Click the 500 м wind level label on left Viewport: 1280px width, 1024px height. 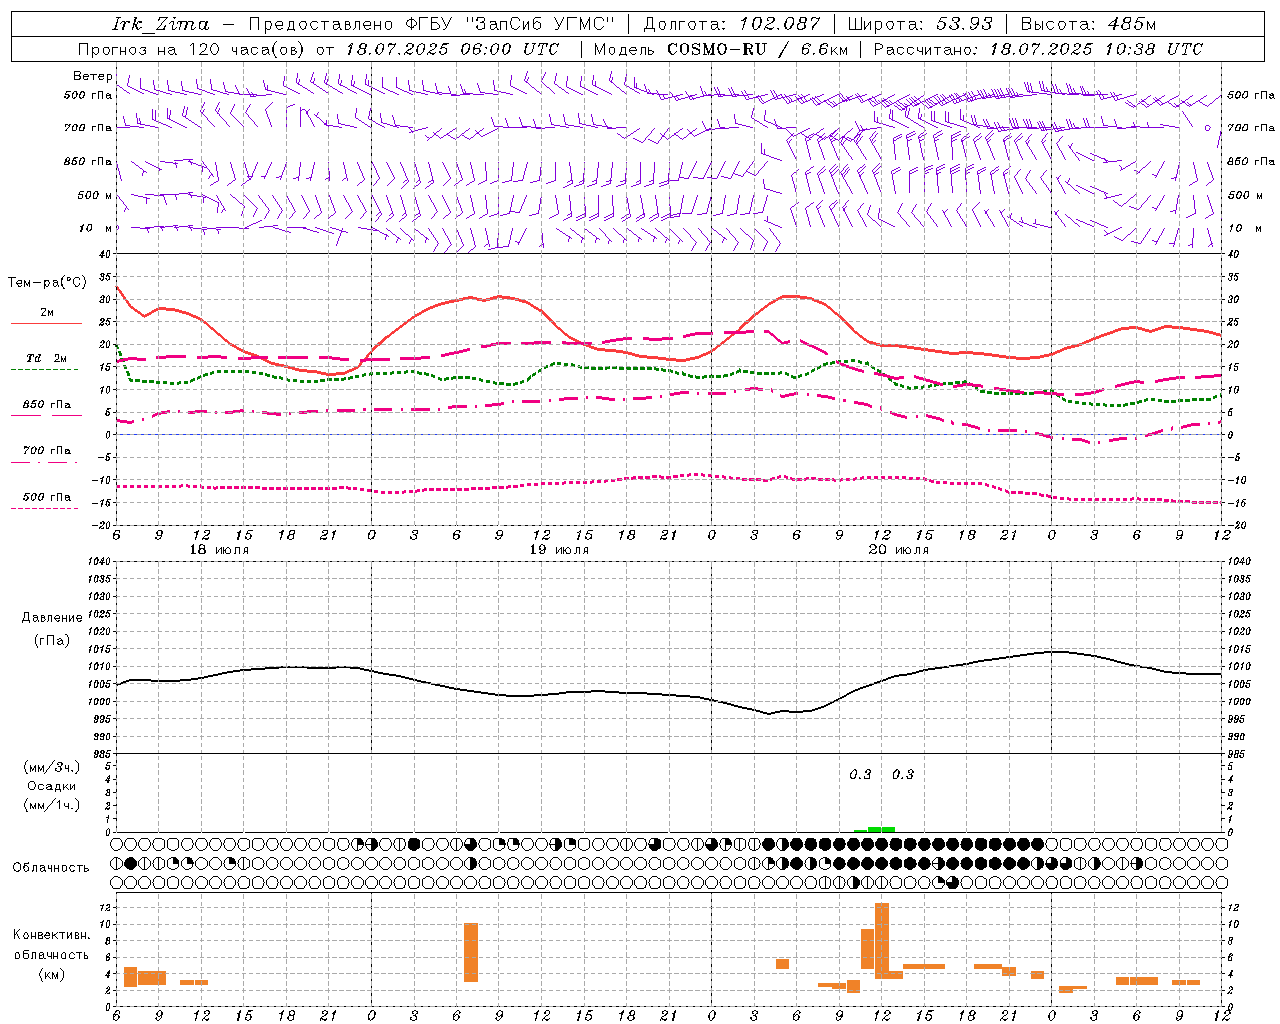point(95,195)
